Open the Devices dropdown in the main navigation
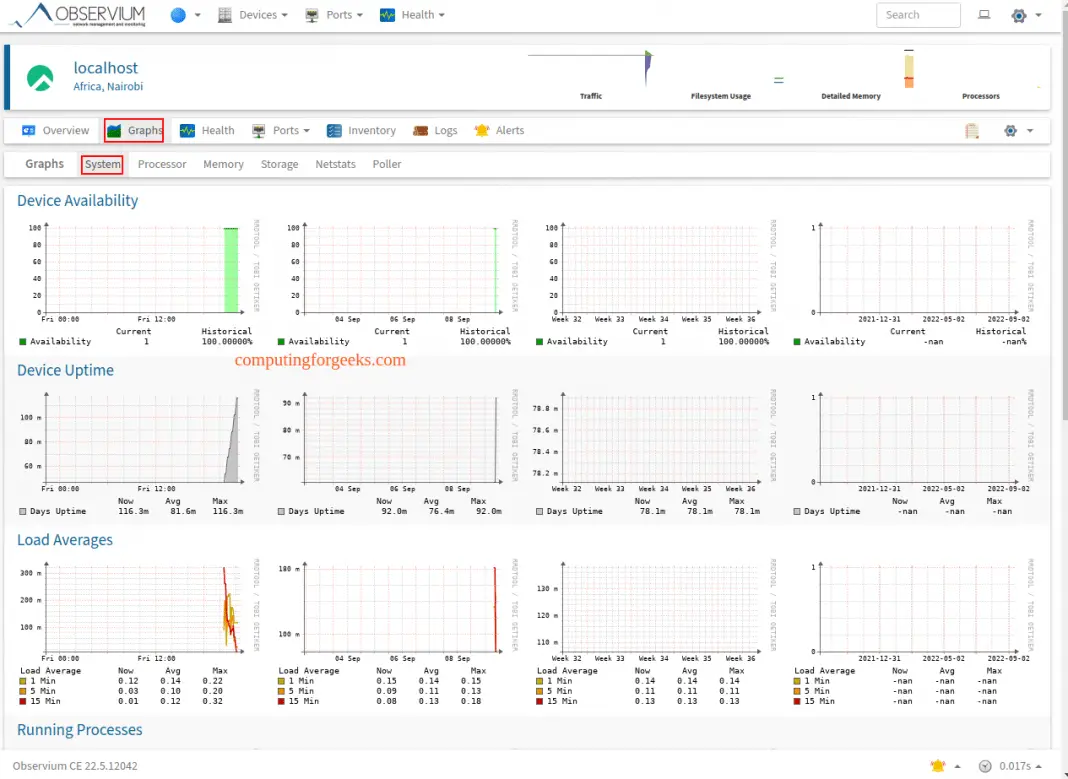The width and height of the screenshot is (1068, 779). click(253, 14)
